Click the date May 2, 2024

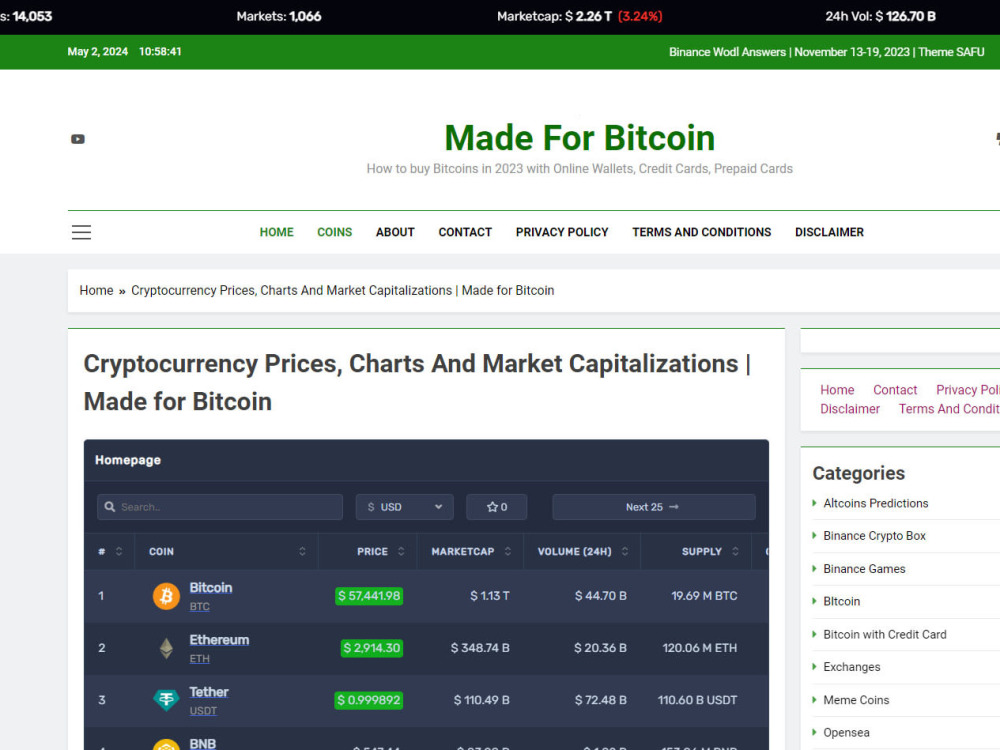pos(98,52)
